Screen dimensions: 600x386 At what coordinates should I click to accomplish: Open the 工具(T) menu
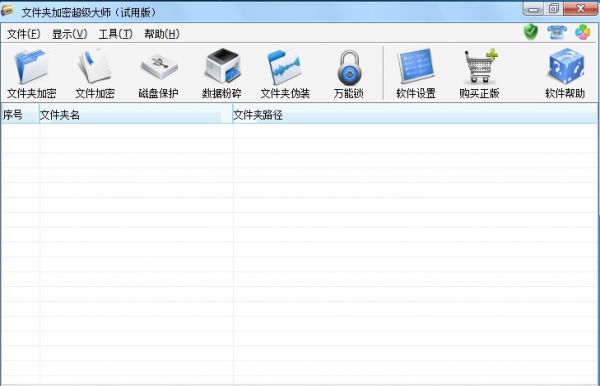click(x=116, y=34)
